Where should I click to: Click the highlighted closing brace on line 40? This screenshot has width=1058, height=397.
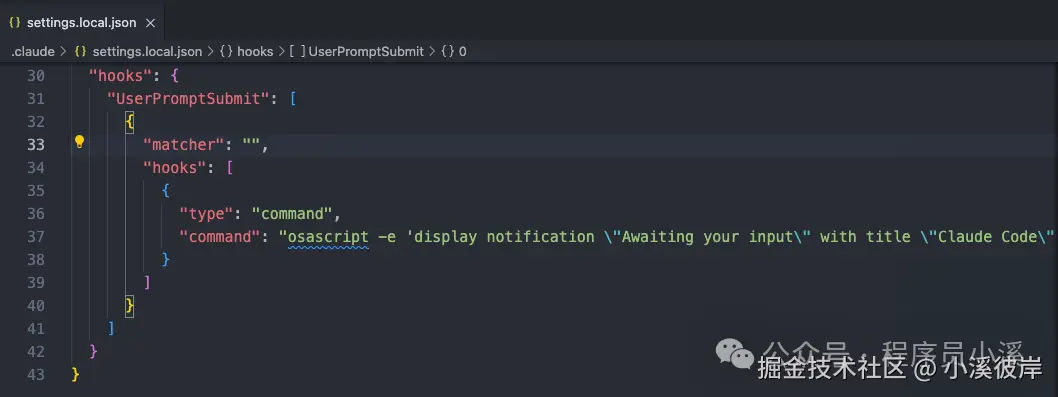[130, 305]
